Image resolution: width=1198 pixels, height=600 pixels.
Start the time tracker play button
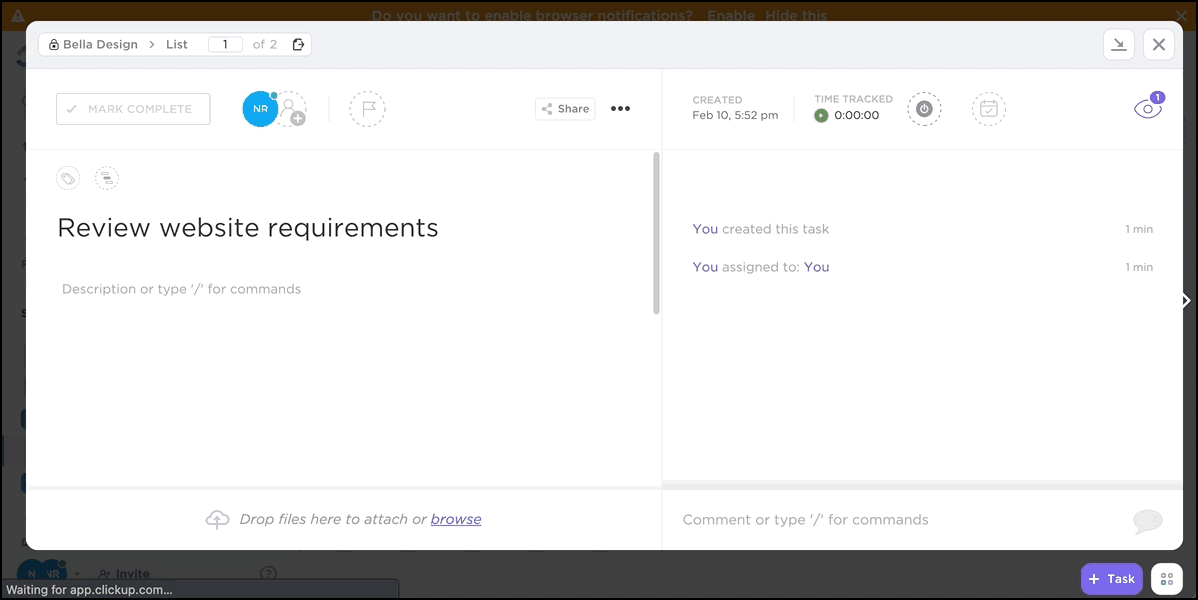821,115
